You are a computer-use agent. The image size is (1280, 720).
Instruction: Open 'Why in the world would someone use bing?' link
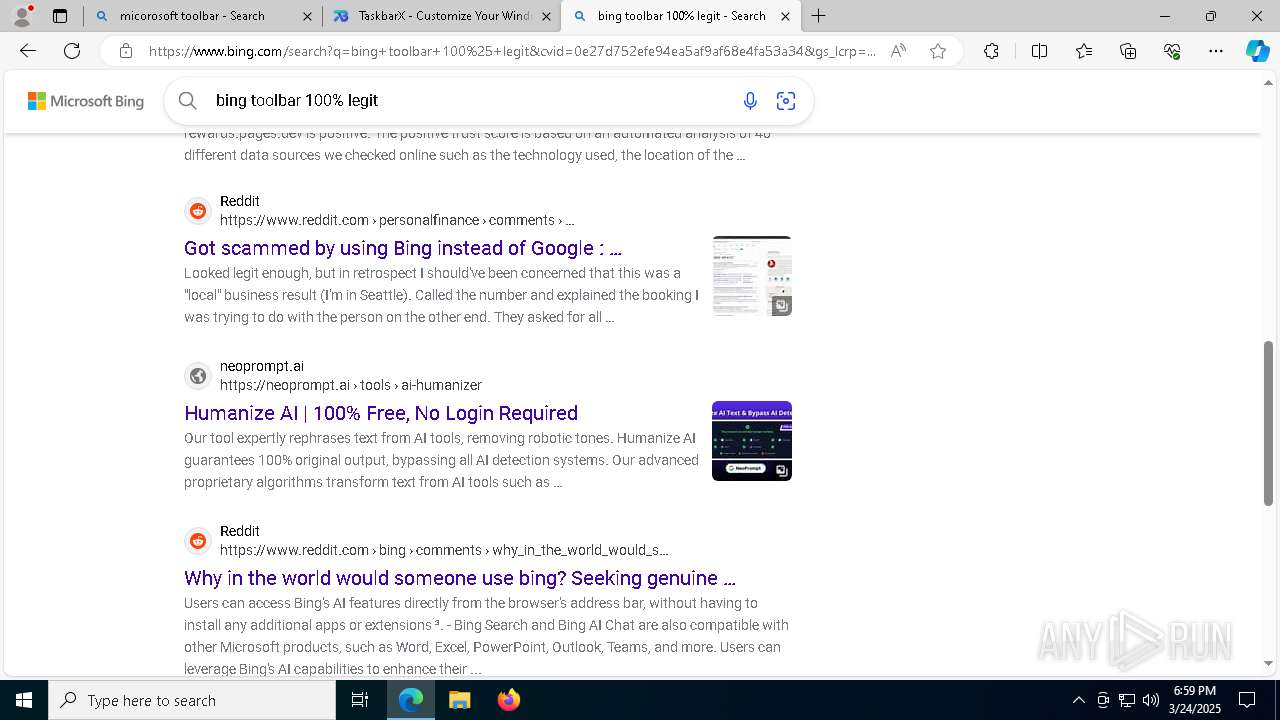[x=460, y=578]
